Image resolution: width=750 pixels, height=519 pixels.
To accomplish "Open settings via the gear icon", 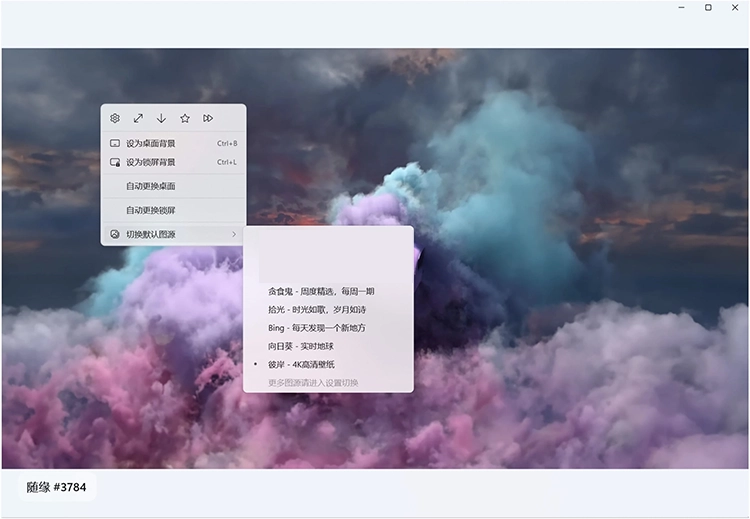I will [x=115, y=118].
